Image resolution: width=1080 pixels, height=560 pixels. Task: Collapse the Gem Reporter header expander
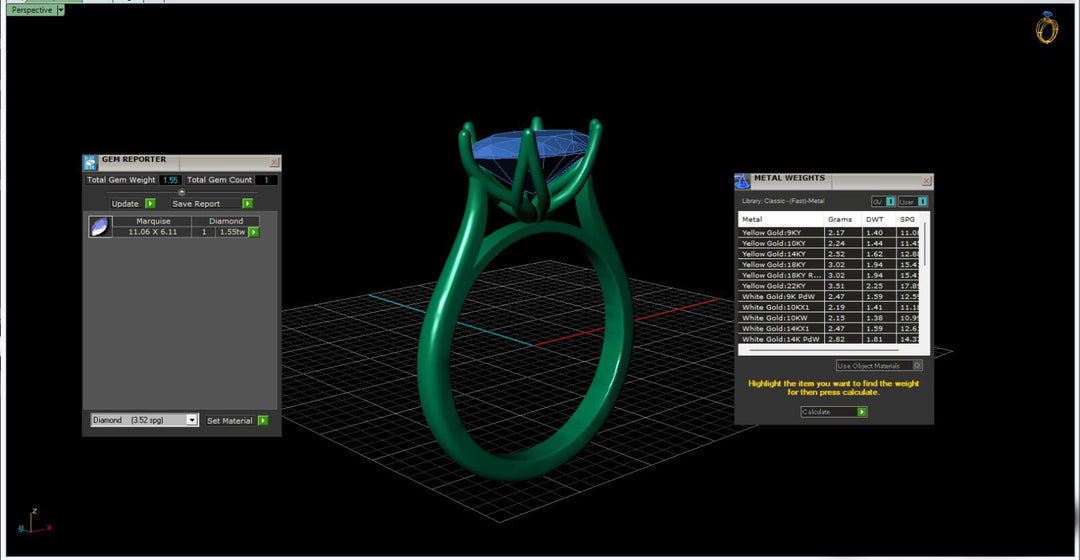click(181, 191)
